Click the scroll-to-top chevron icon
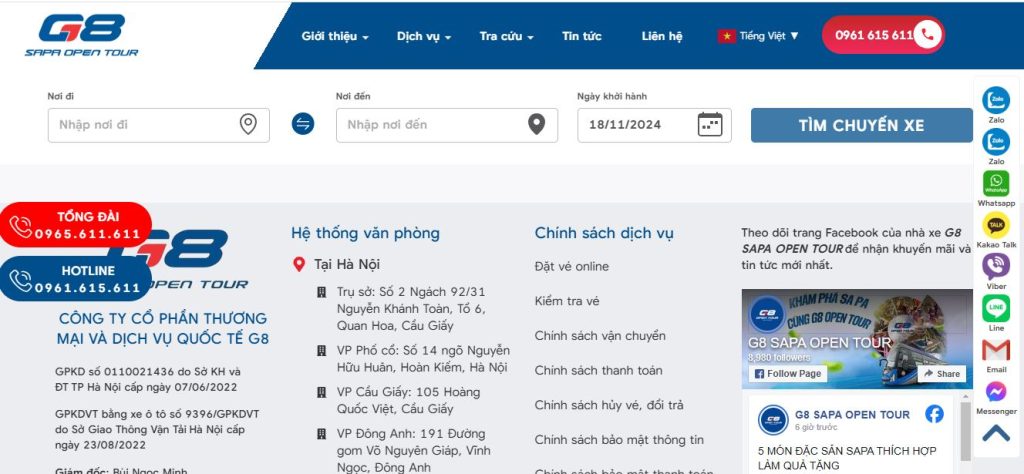The height and width of the screenshot is (474, 1024). (996, 434)
